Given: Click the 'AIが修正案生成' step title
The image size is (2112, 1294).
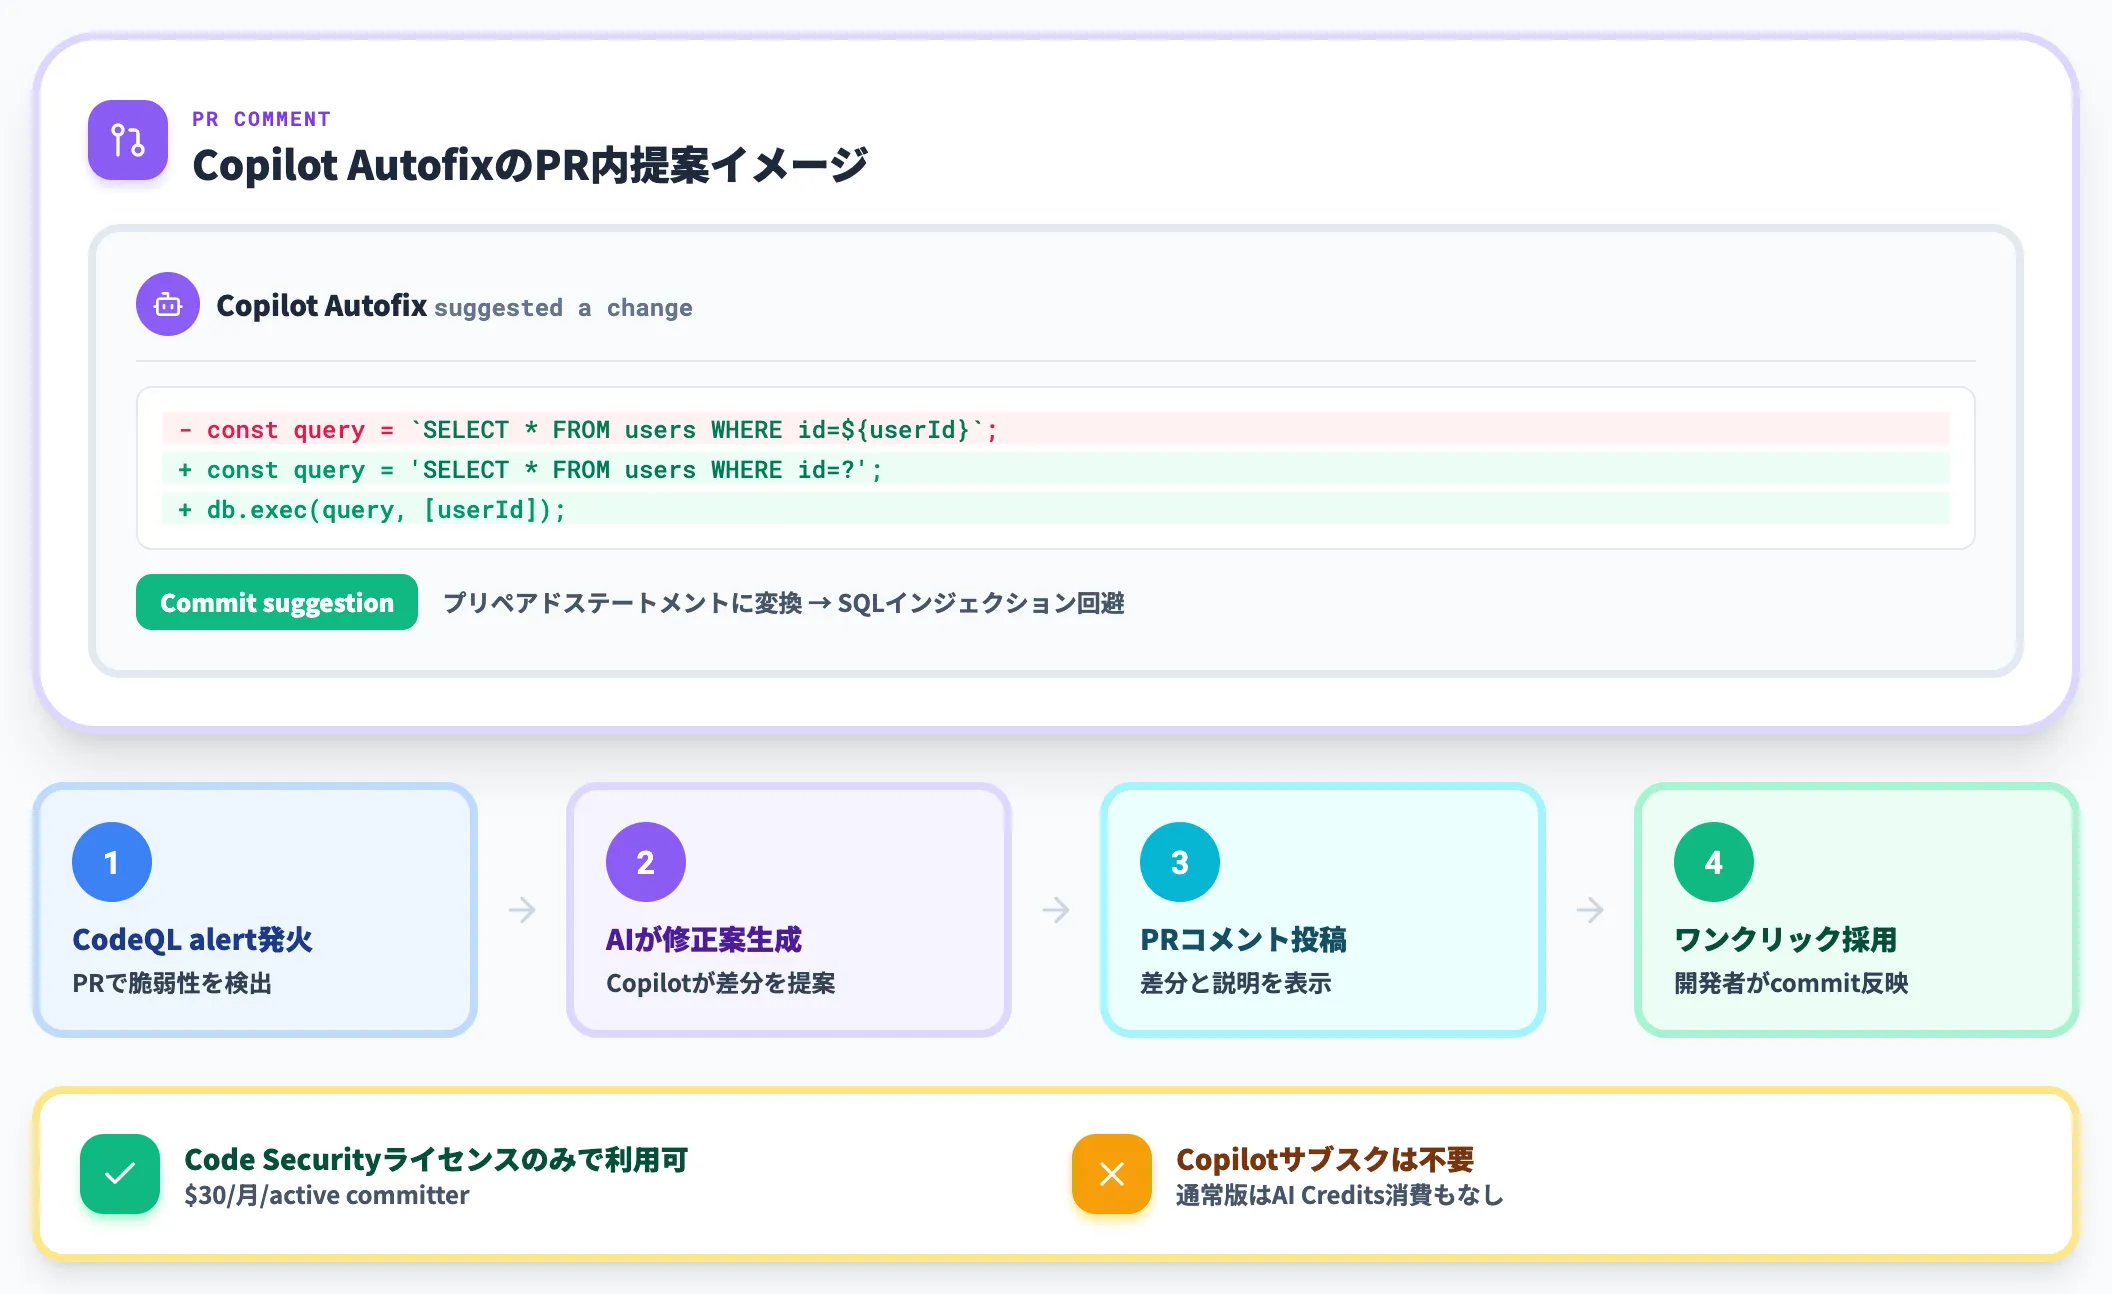Looking at the screenshot, I should point(704,940).
